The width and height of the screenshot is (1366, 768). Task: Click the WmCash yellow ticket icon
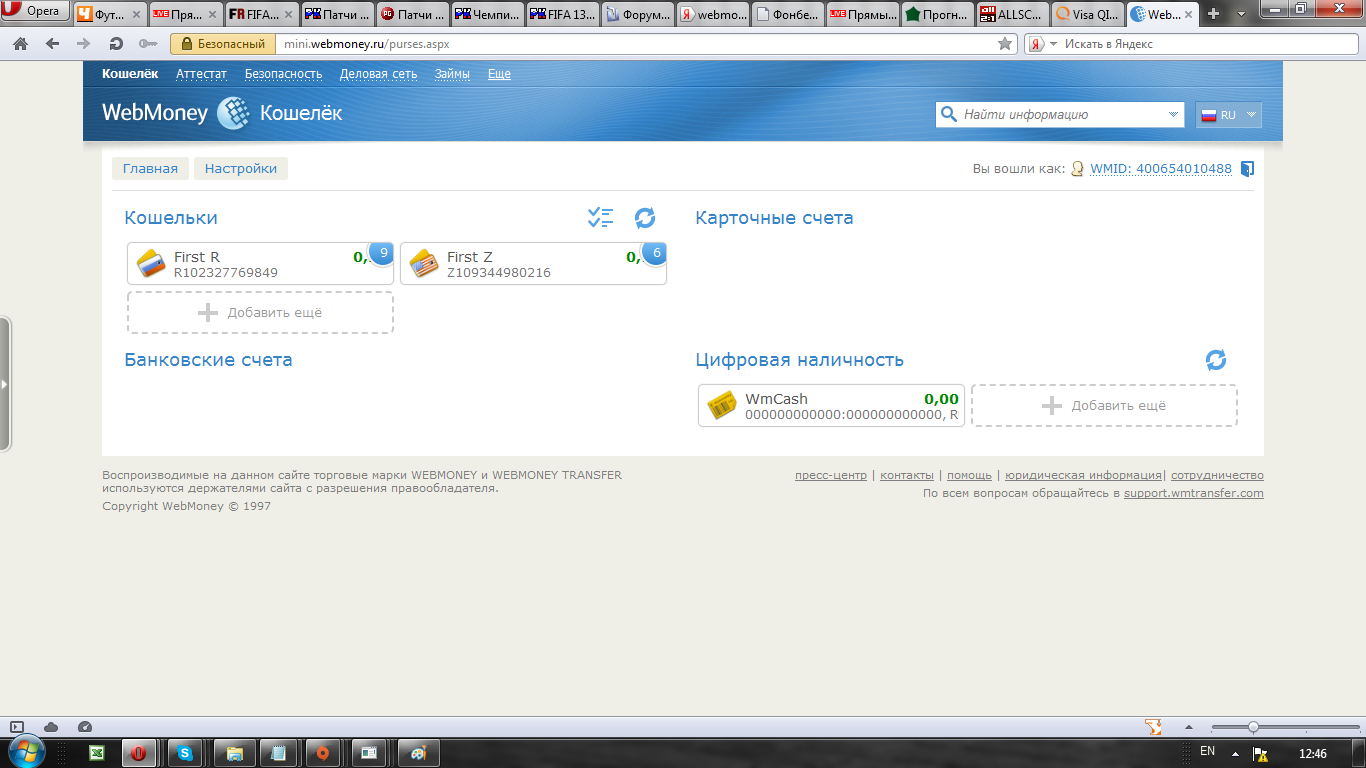tap(723, 405)
